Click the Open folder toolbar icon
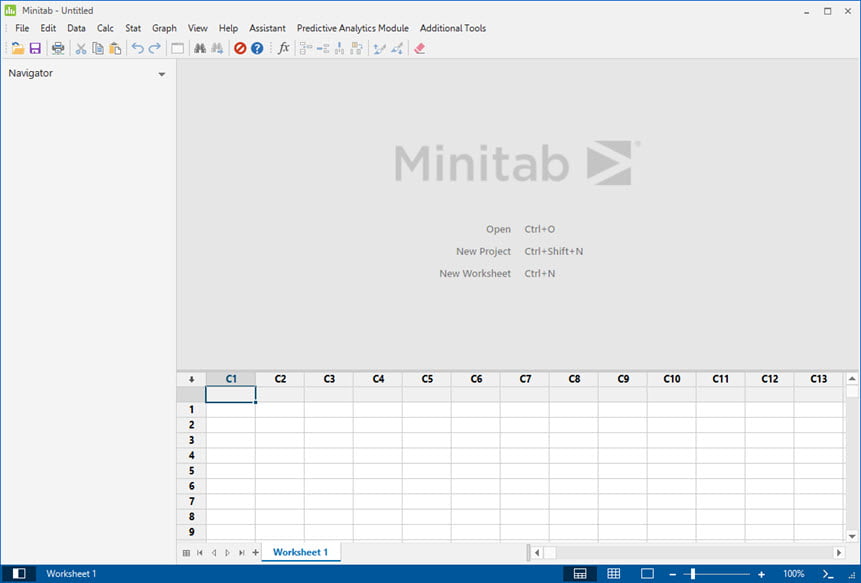 pyautogui.click(x=18, y=48)
